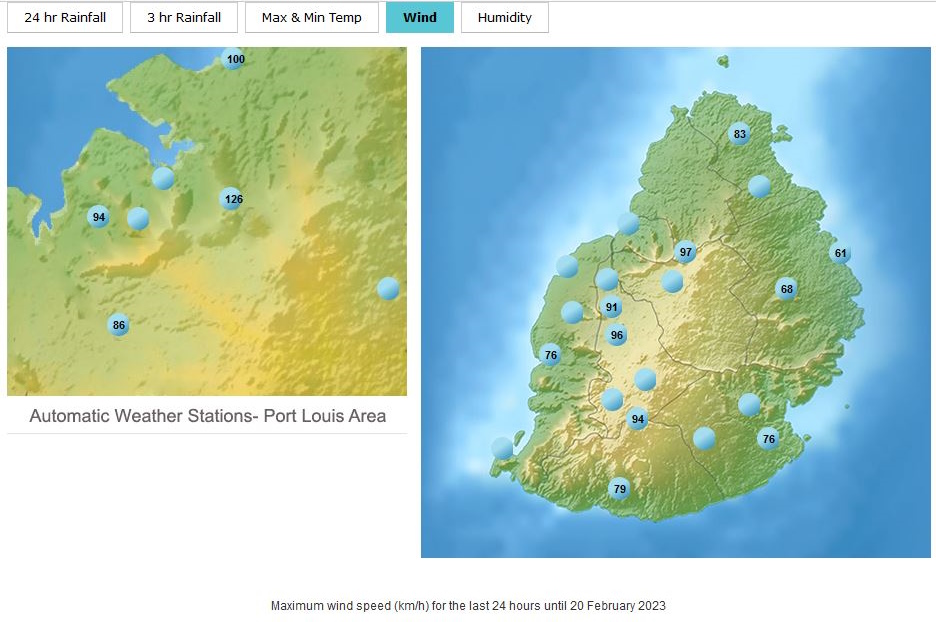The image size is (936, 622).
Task: Select the 94 marker on the island map
Action: click(637, 419)
